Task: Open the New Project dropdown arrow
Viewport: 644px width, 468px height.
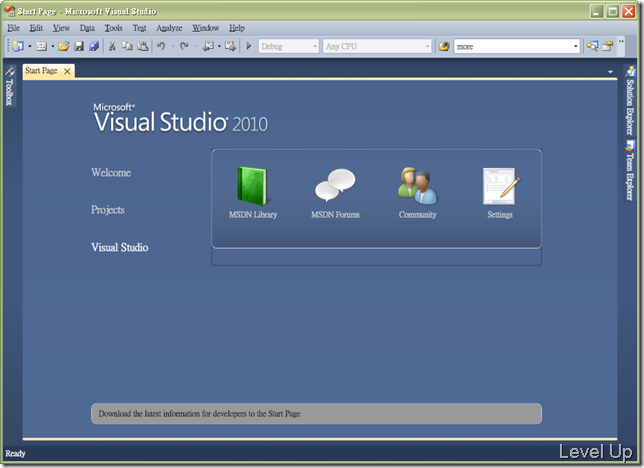Action: (30, 46)
